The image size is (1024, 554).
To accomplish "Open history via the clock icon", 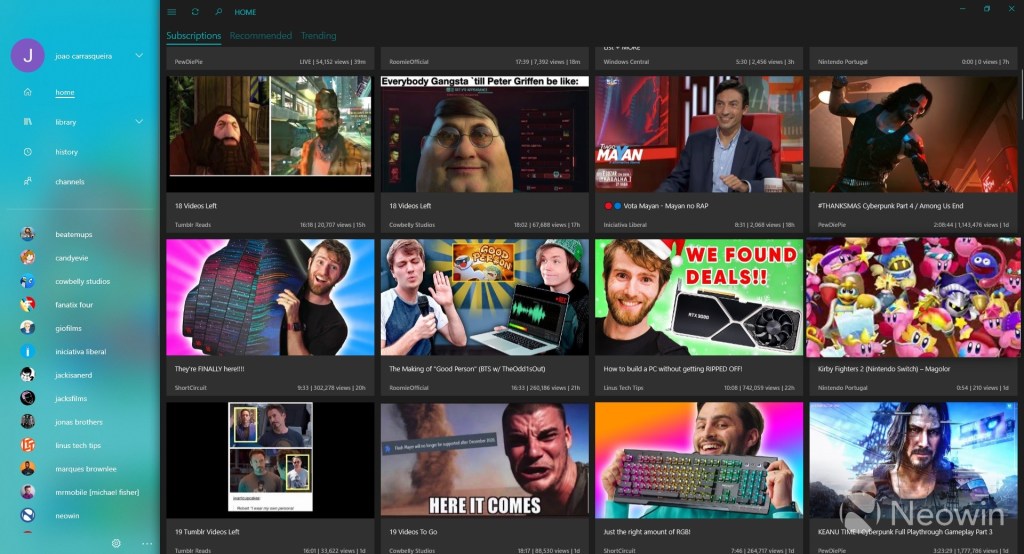I will tap(28, 152).
